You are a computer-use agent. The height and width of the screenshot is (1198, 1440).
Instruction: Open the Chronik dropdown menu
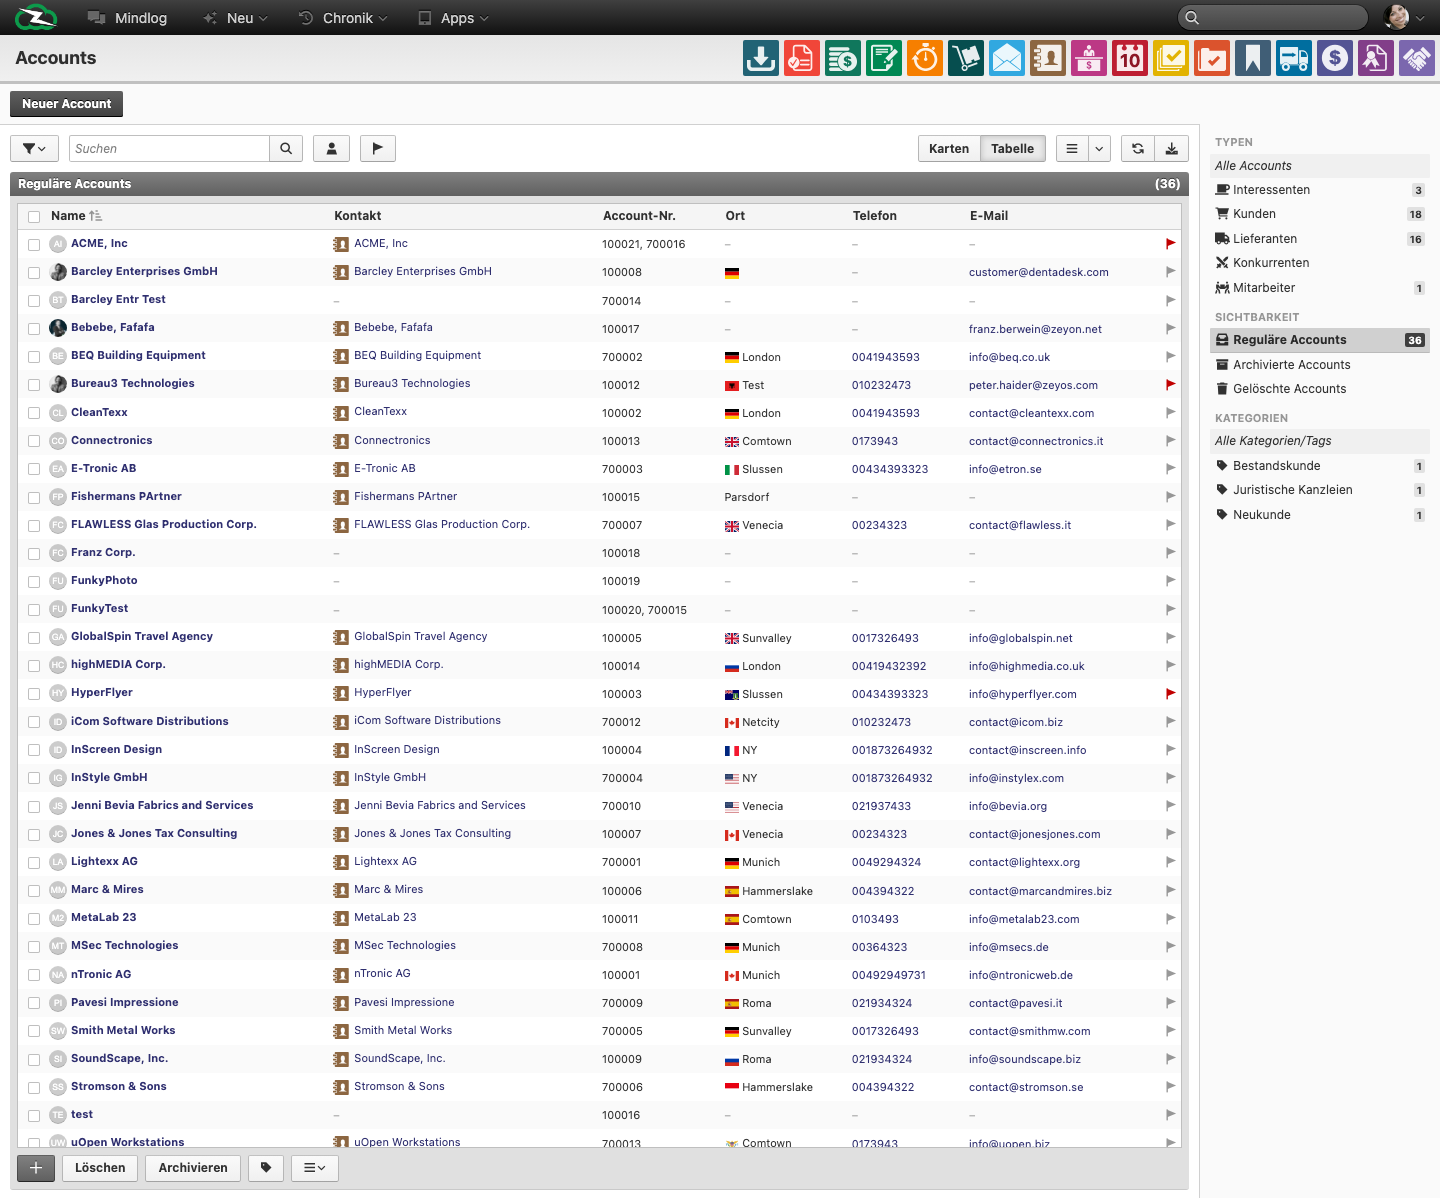[343, 18]
